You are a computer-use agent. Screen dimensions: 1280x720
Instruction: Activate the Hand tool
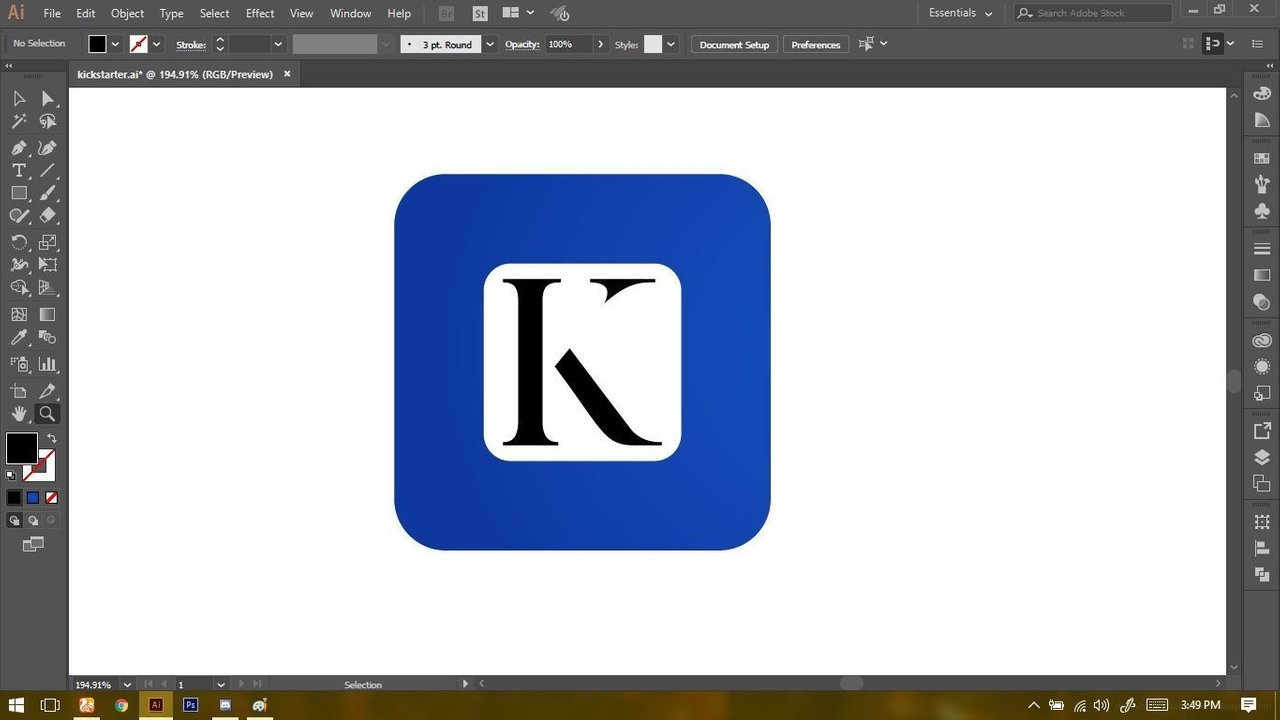coord(19,414)
